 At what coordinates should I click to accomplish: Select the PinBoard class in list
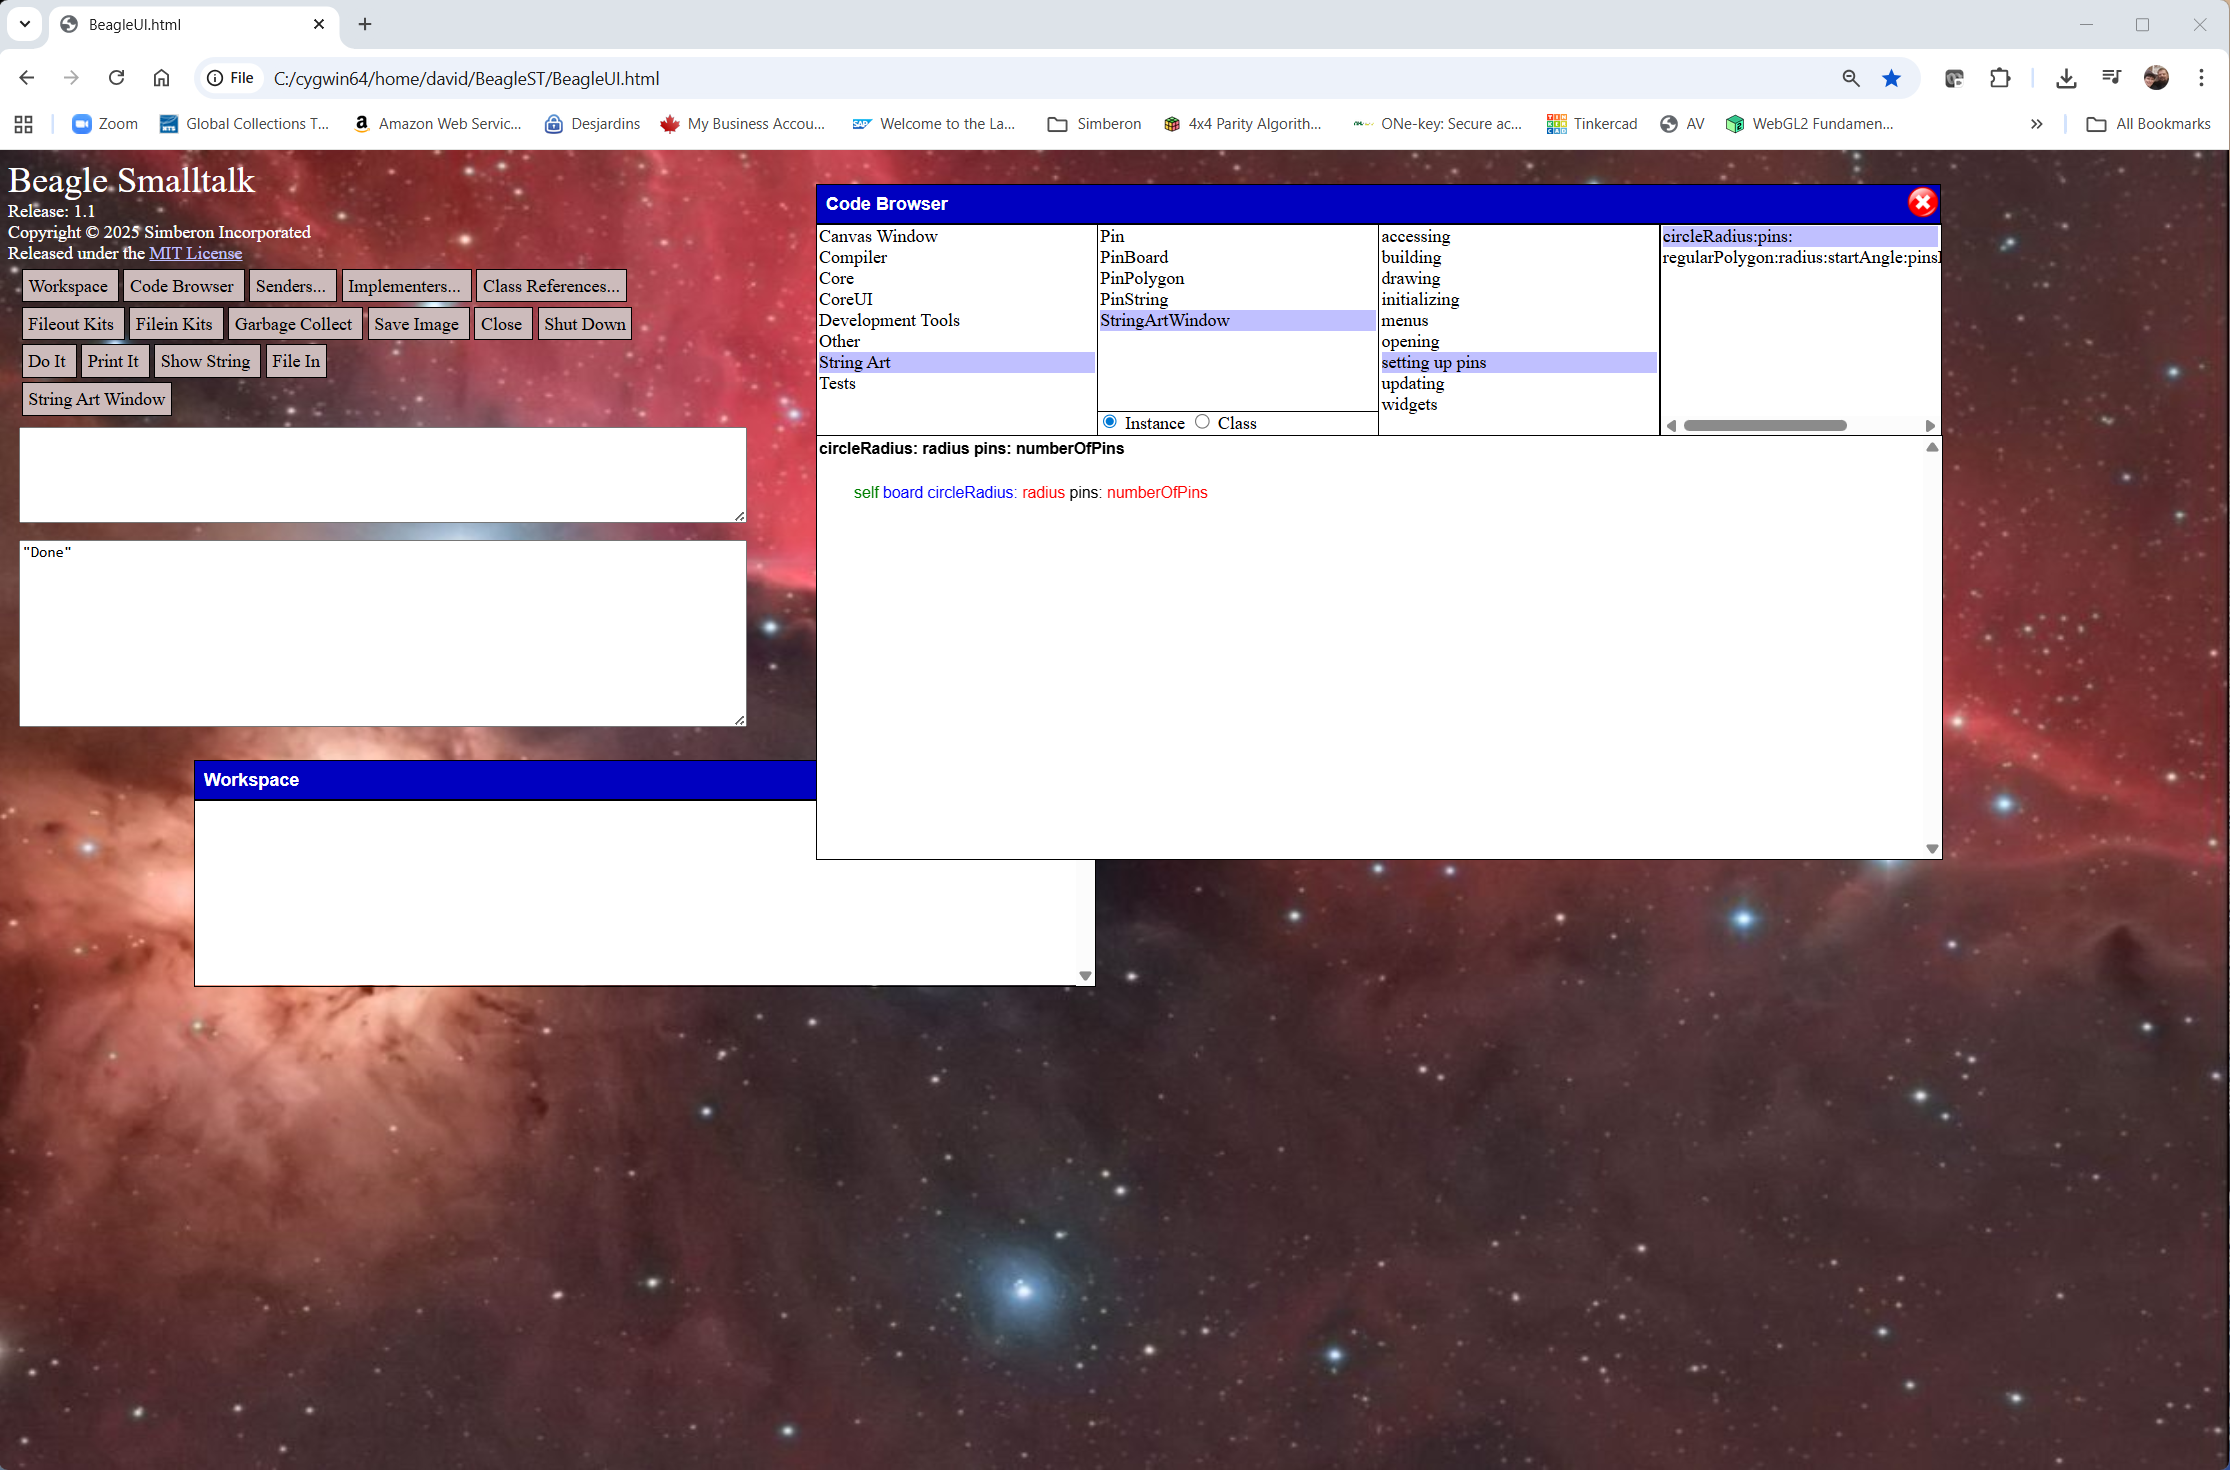pos(1134,257)
